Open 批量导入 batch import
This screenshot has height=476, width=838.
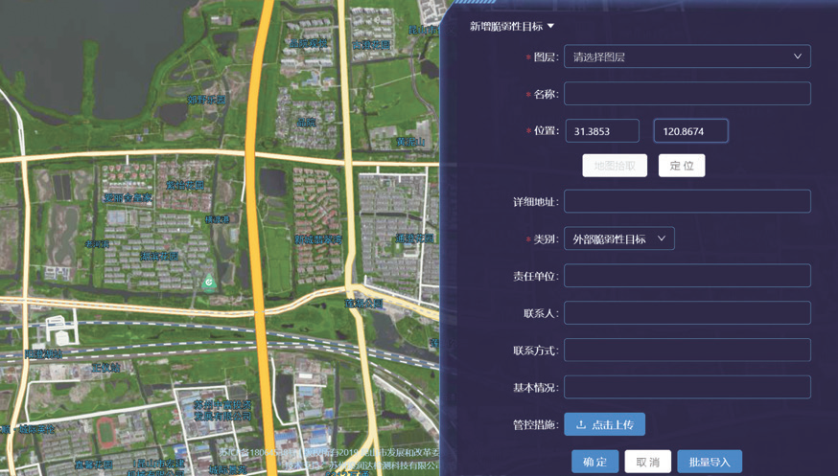(709, 461)
